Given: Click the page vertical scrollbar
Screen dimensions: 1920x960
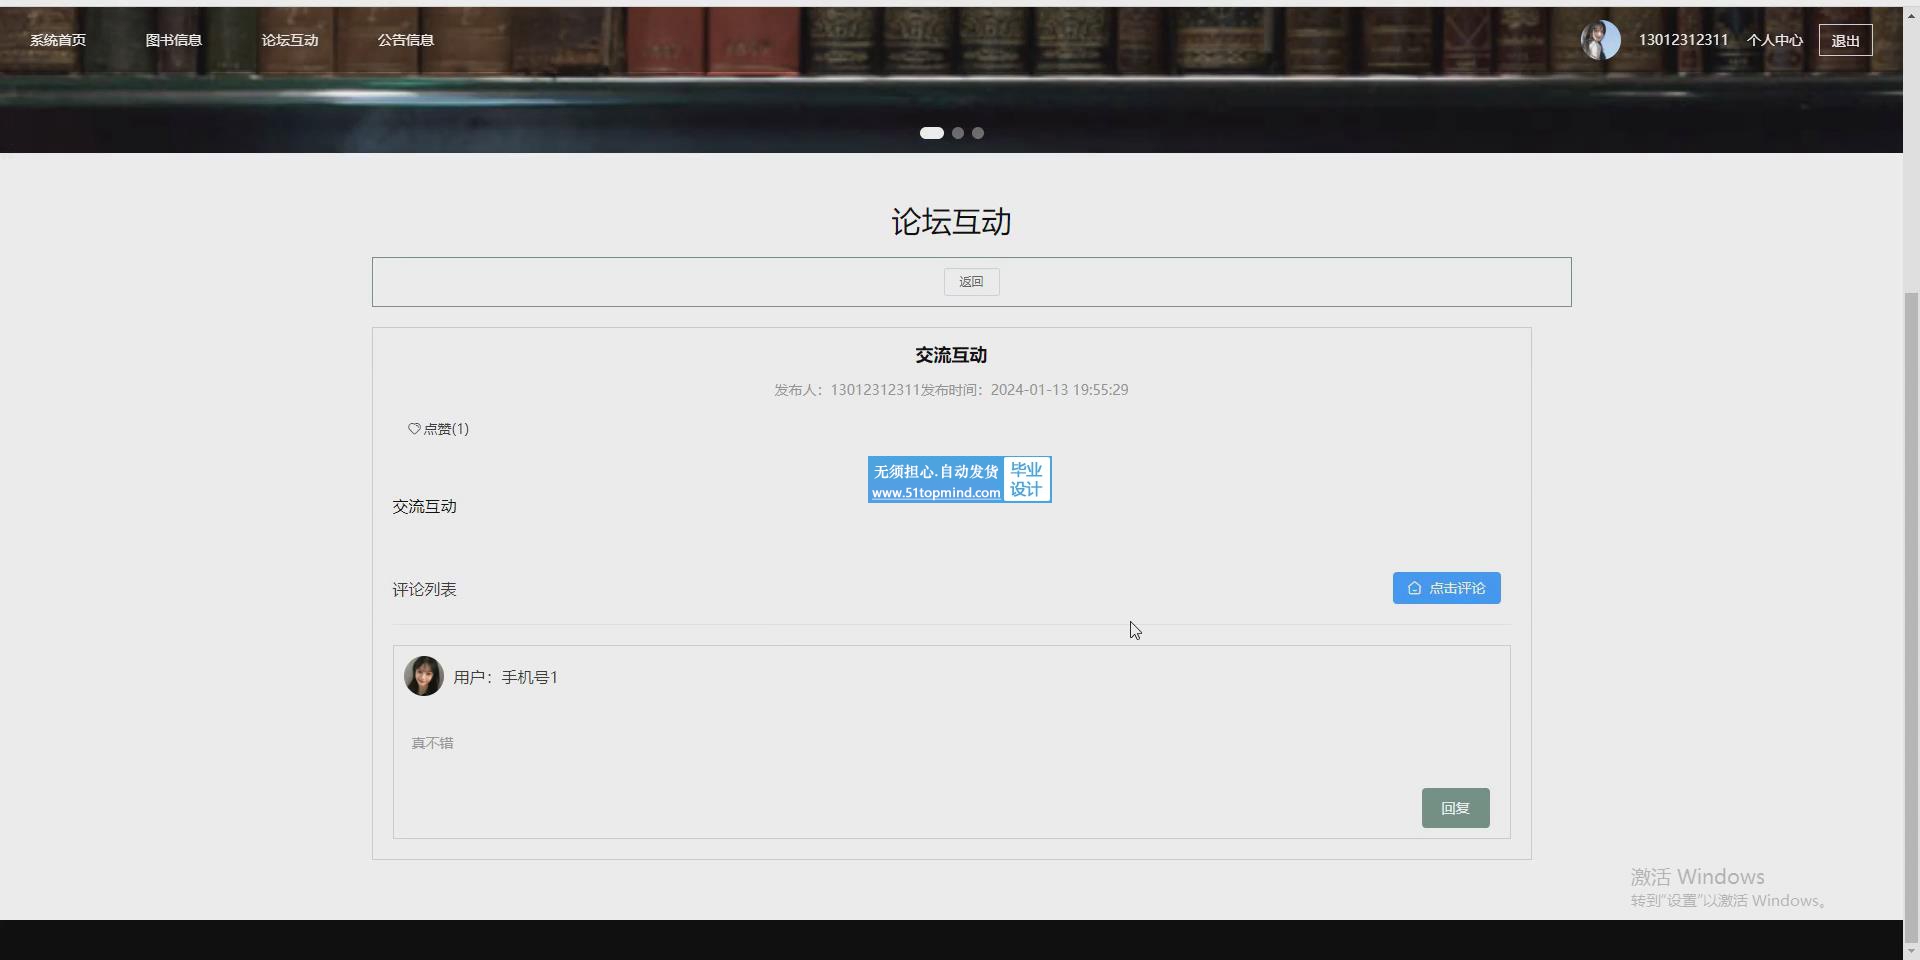Looking at the screenshot, I should click(x=1911, y=616).
